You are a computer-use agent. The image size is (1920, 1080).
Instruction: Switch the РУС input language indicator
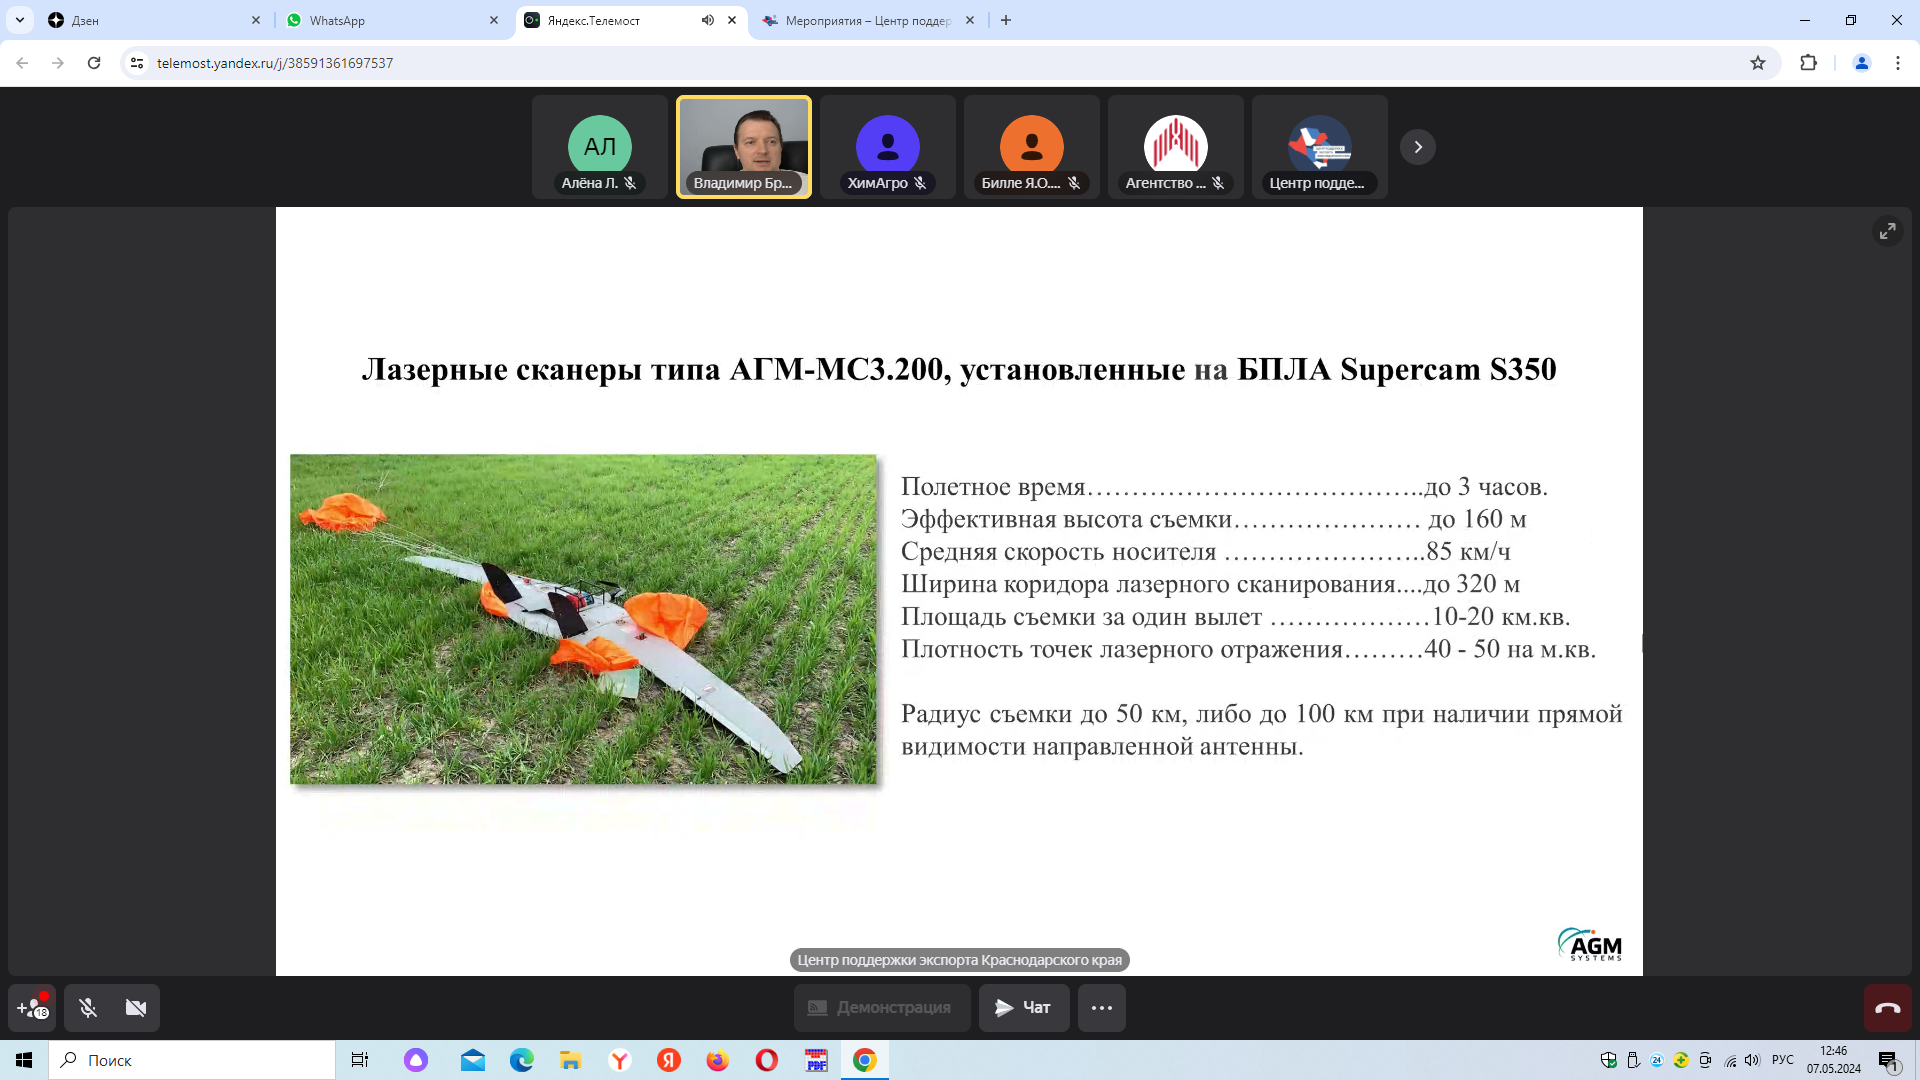click(1783, 1060)
